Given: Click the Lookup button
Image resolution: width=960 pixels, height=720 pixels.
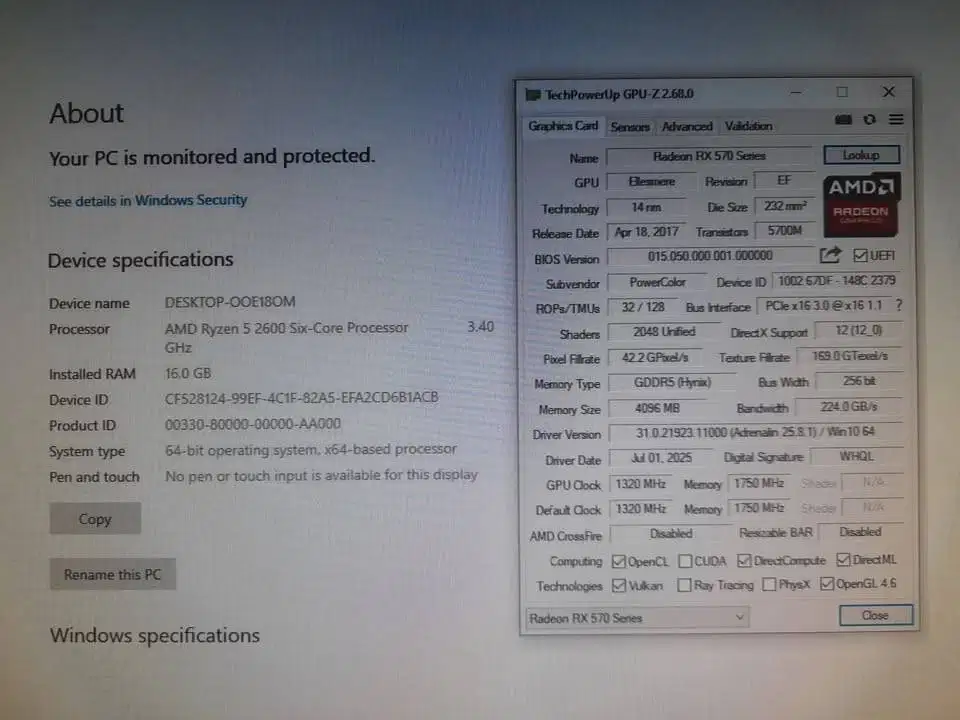Looking at the screenshot, I should pyautogui.click(x=861, y=155).
